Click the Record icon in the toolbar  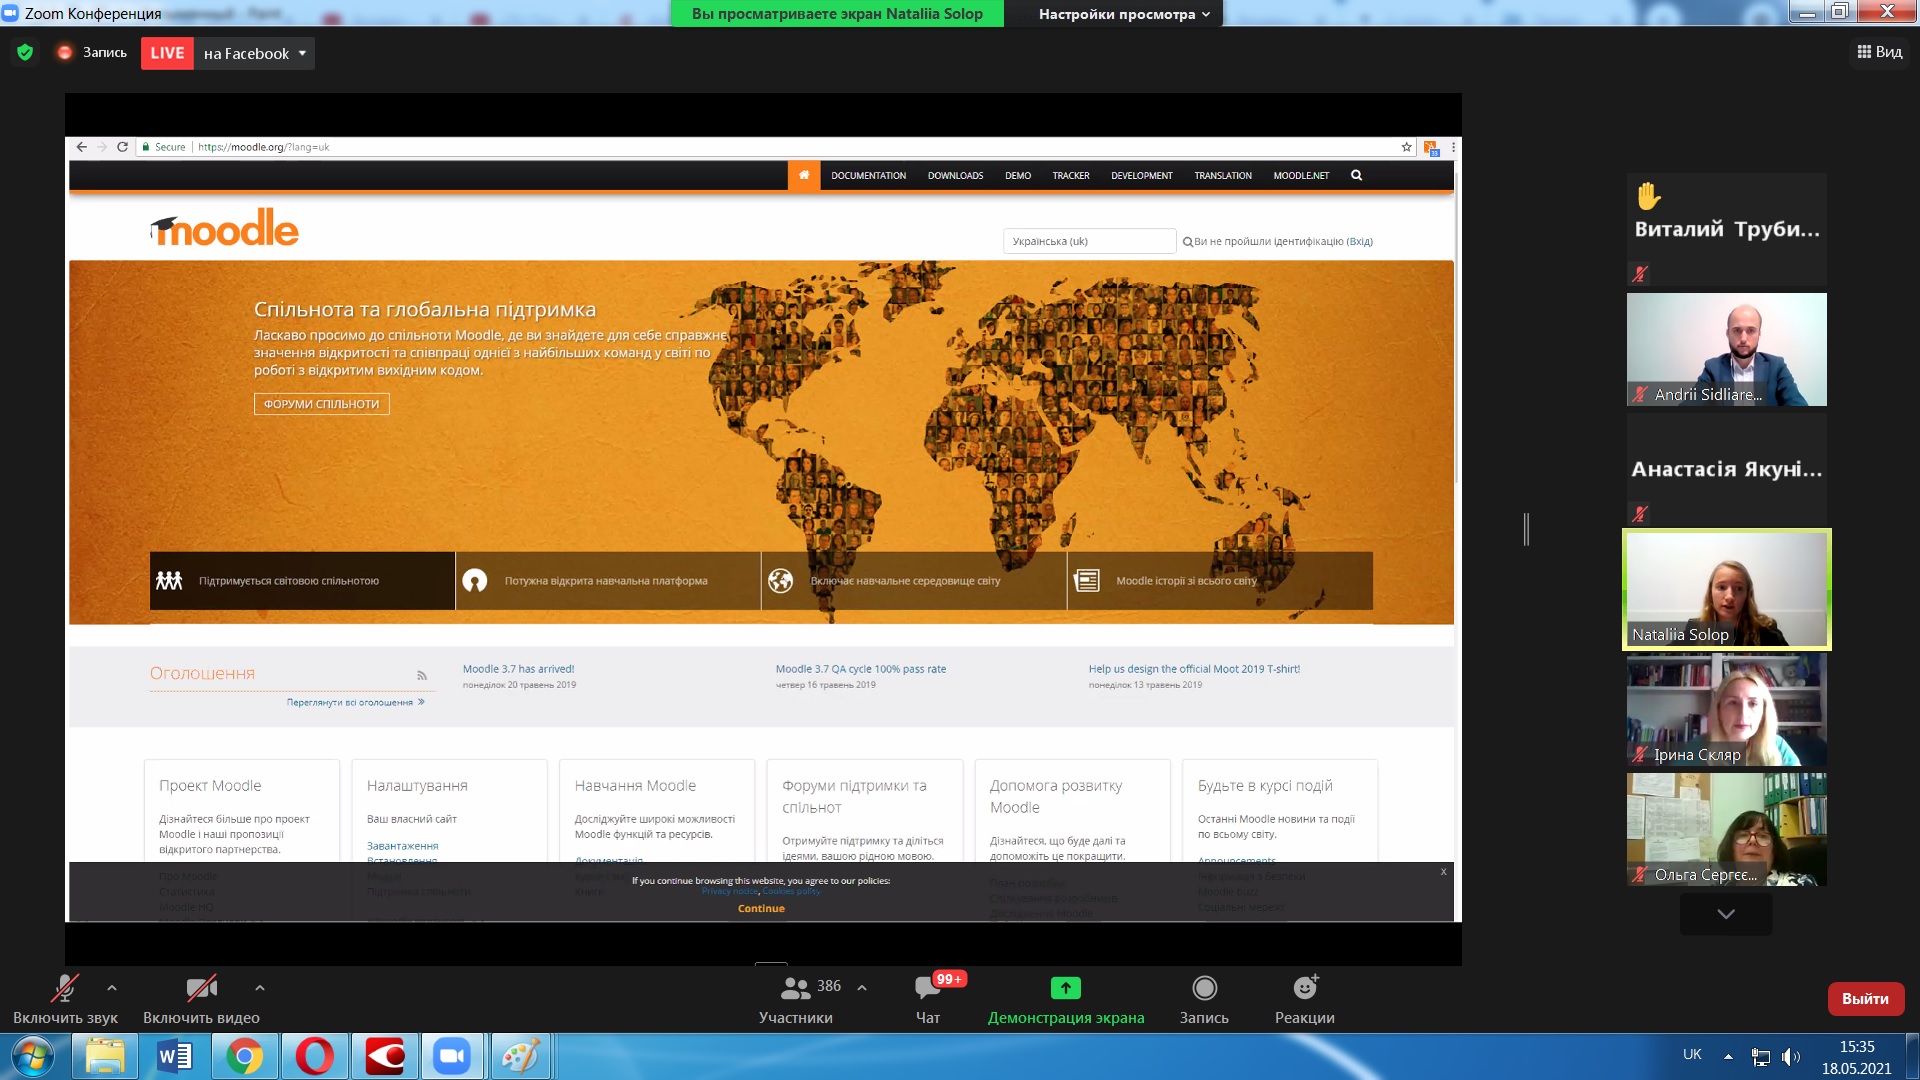point(1204,988)
